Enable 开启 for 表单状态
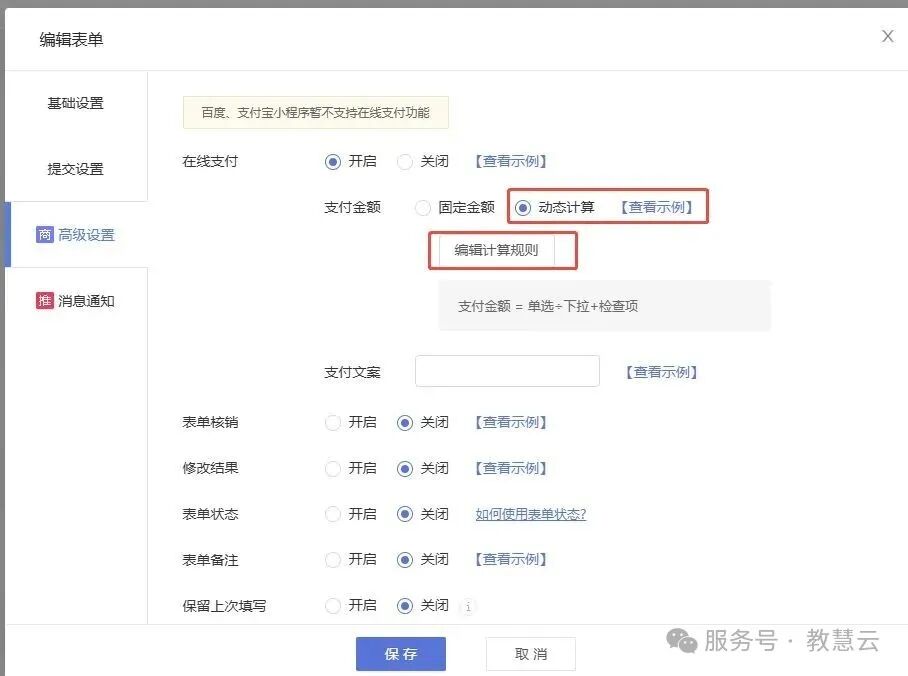908x676 pixels. click(333, 514)
